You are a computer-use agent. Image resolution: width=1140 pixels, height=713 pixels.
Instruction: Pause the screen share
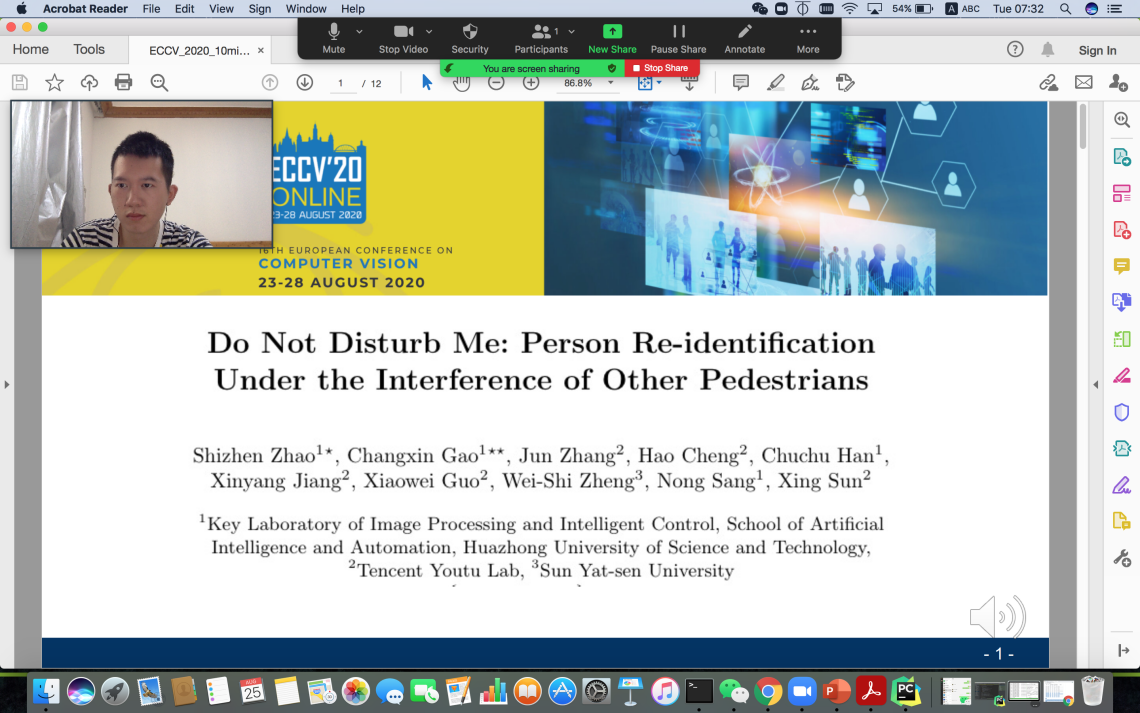[678, 38]
